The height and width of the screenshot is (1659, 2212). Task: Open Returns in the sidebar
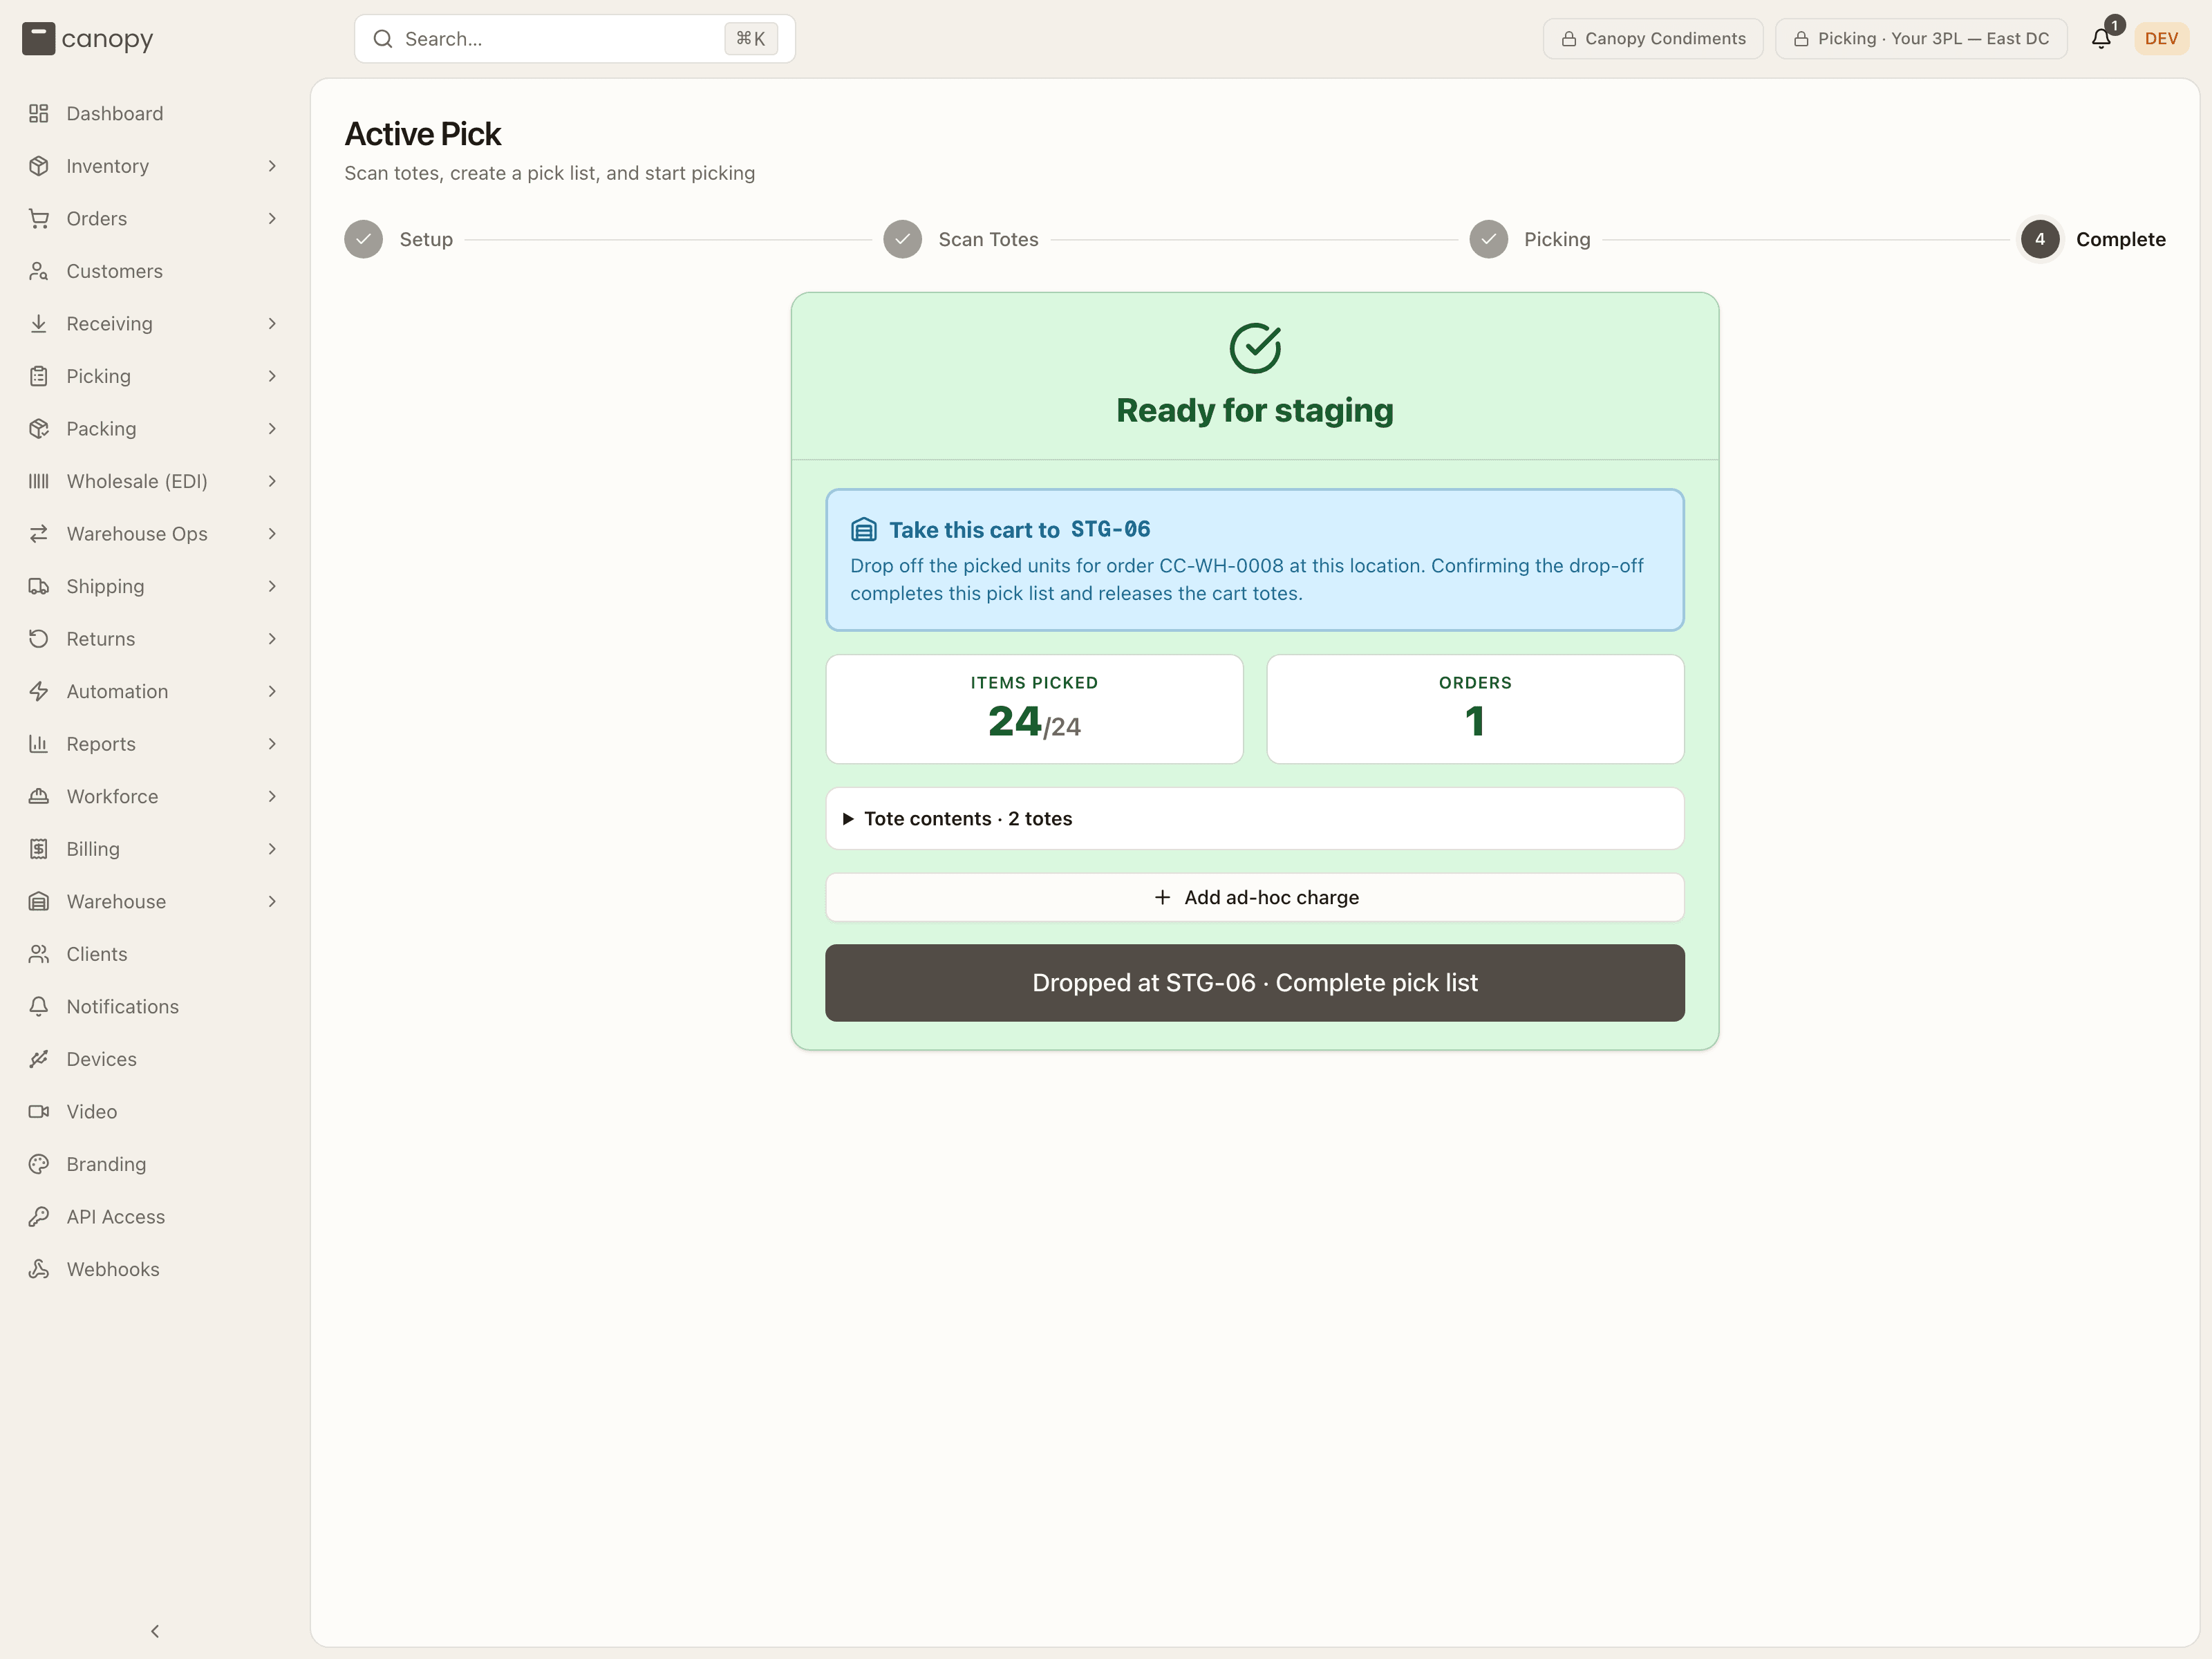tap(154, 638)
